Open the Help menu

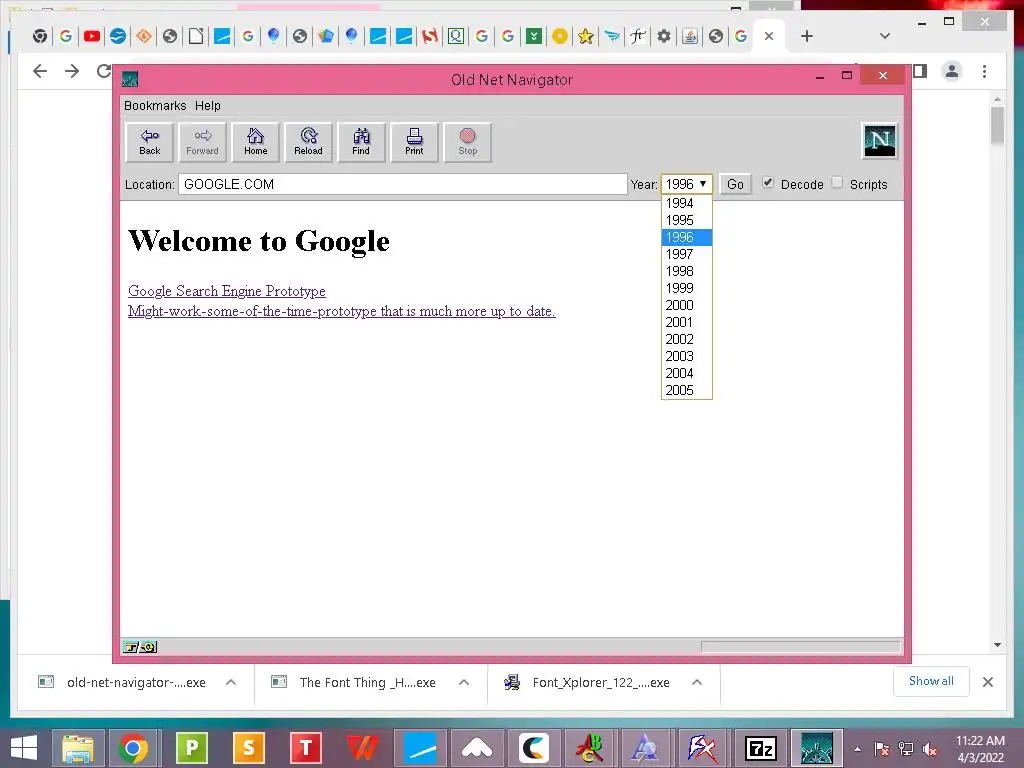coord(208,105)
